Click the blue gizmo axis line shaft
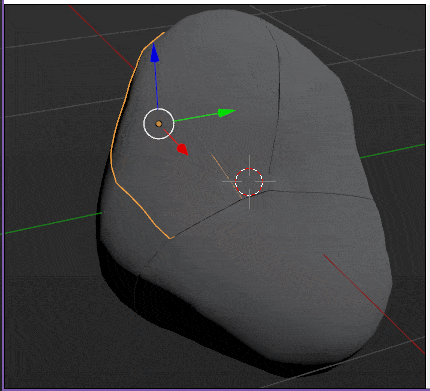This screenshot has height=391, width=430. point(156,86)
